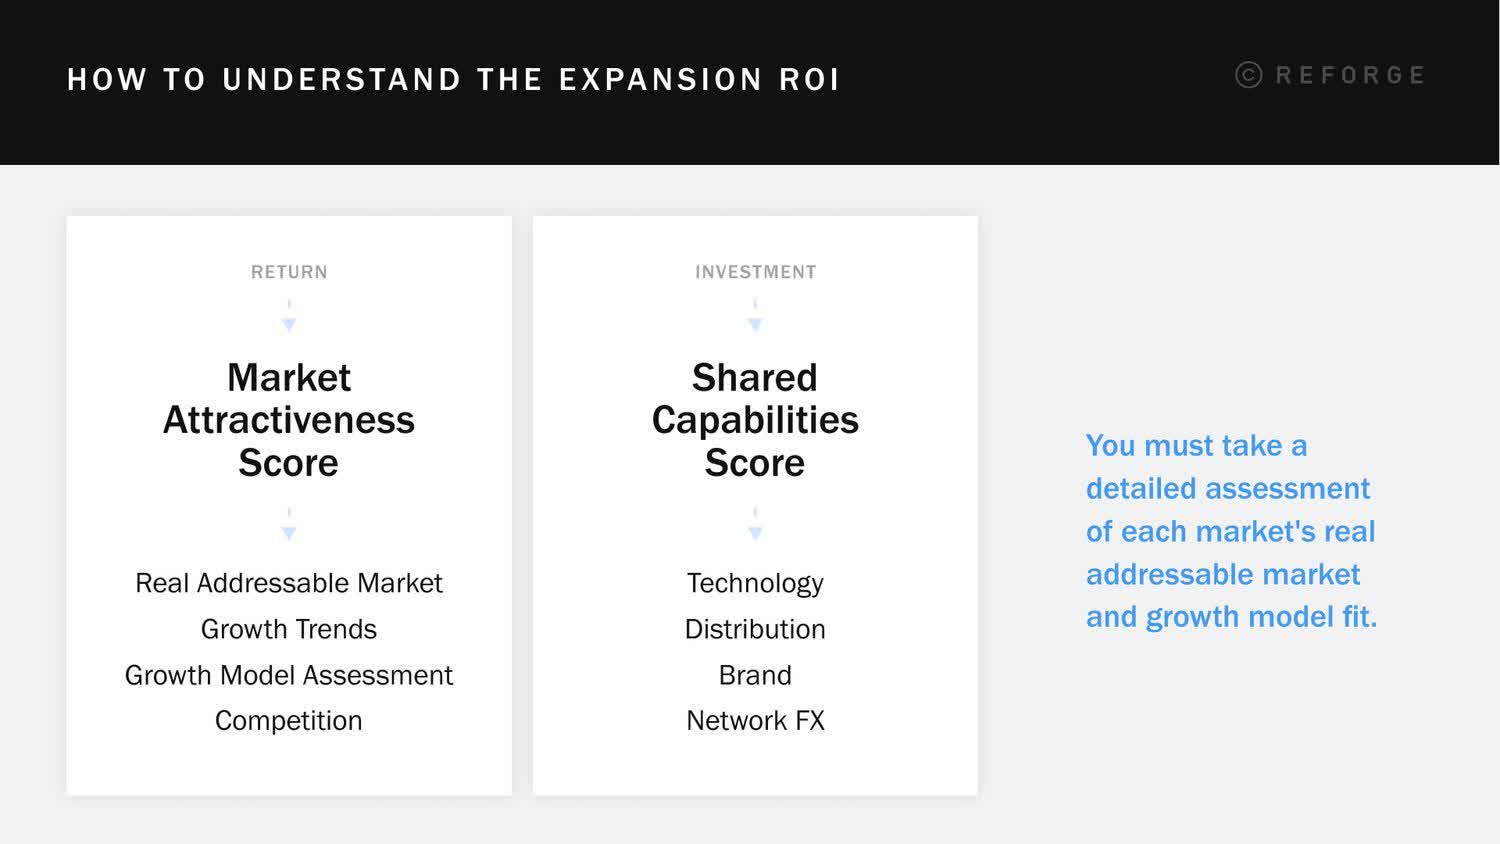
Task: Click the arrow beneath Market Attractiveness Score
Action: 289,529
